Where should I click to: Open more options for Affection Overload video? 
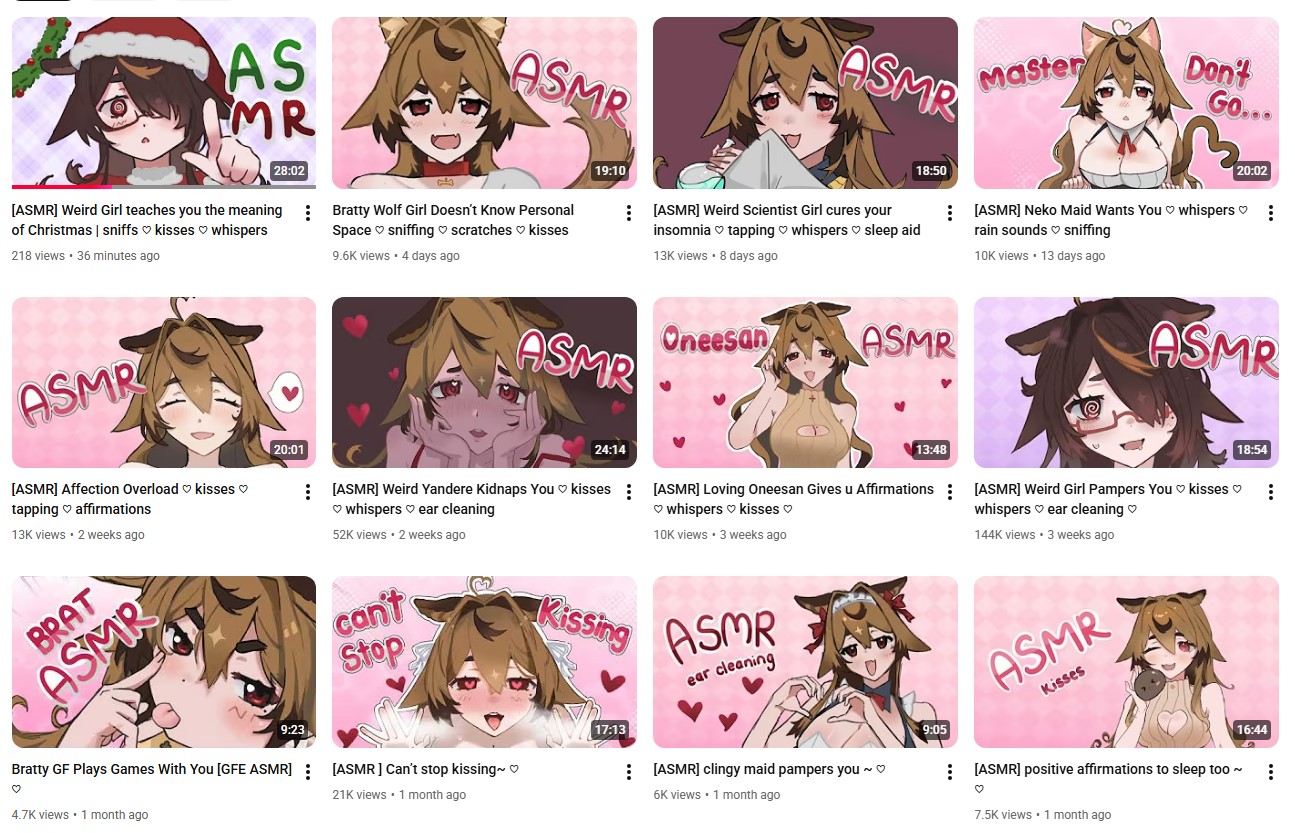(x=307, y=492)
